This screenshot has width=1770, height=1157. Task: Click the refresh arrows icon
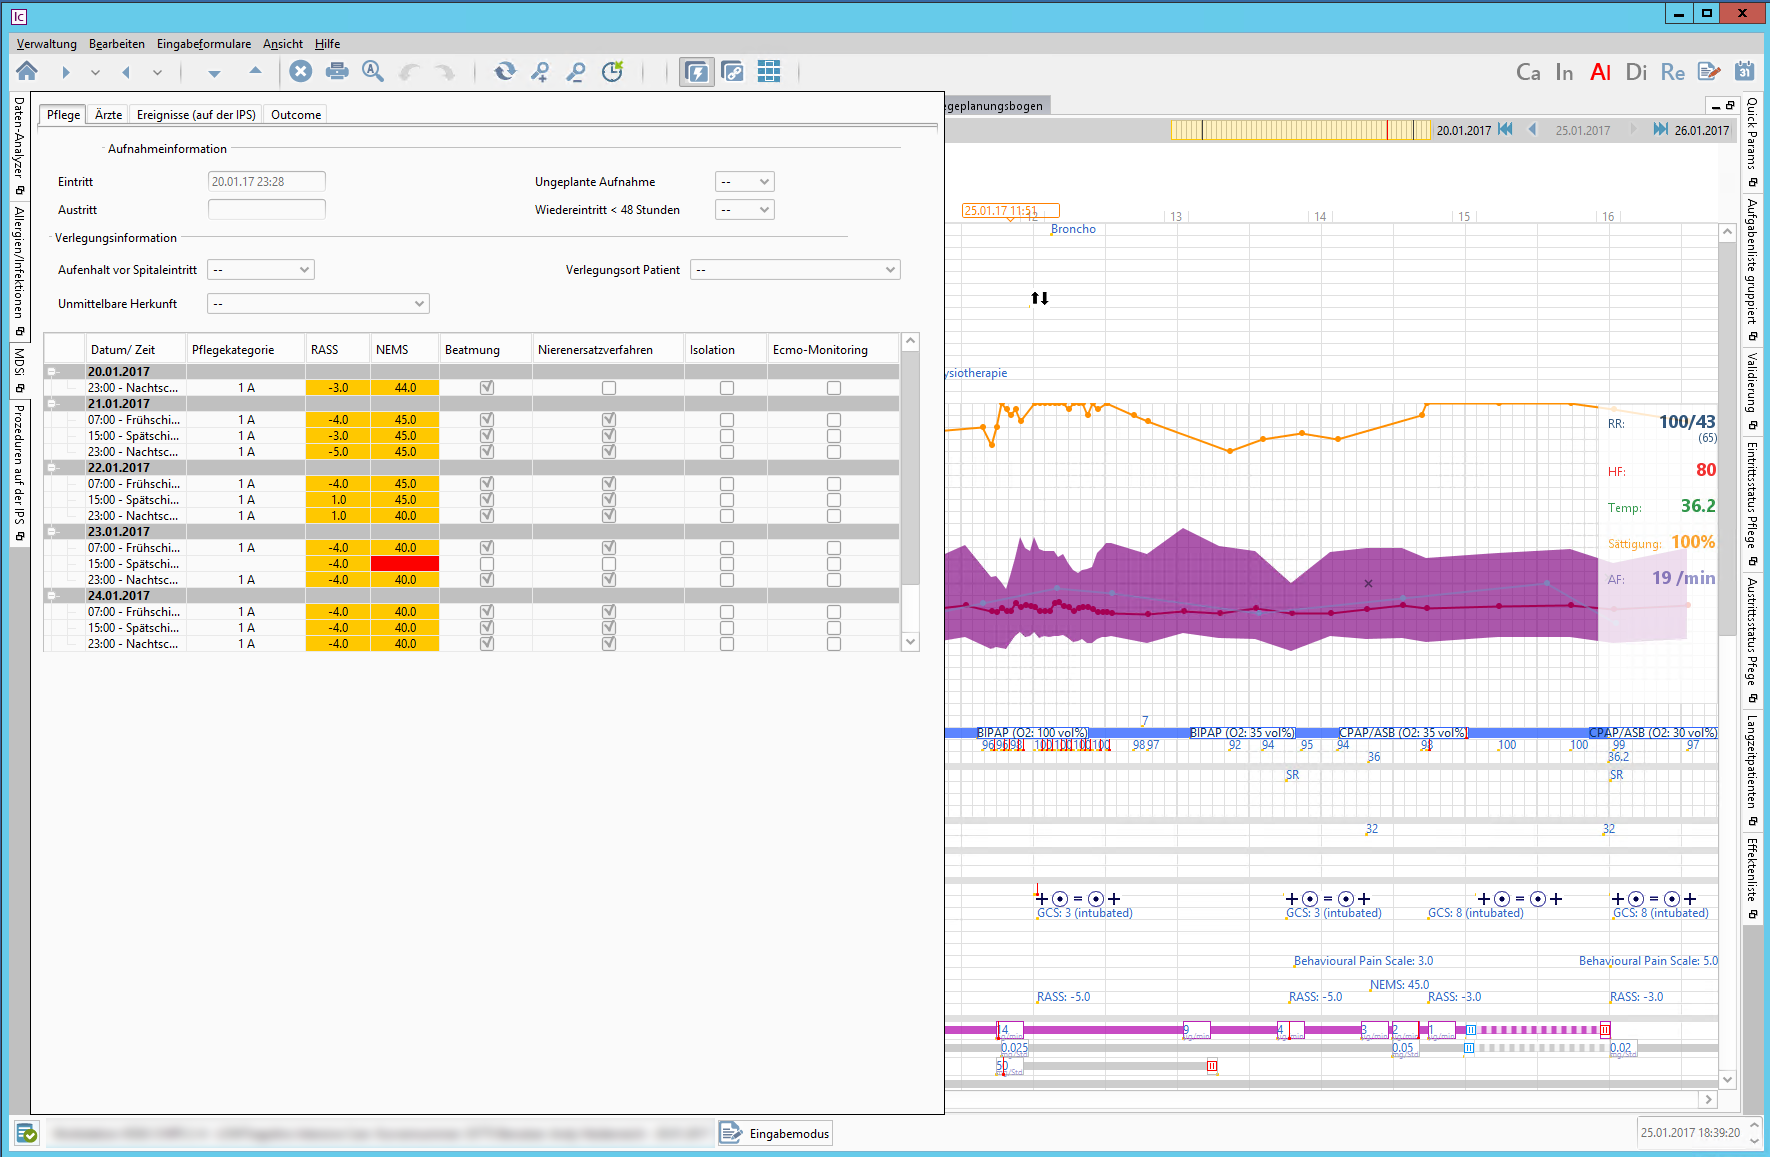click(505, 71)
